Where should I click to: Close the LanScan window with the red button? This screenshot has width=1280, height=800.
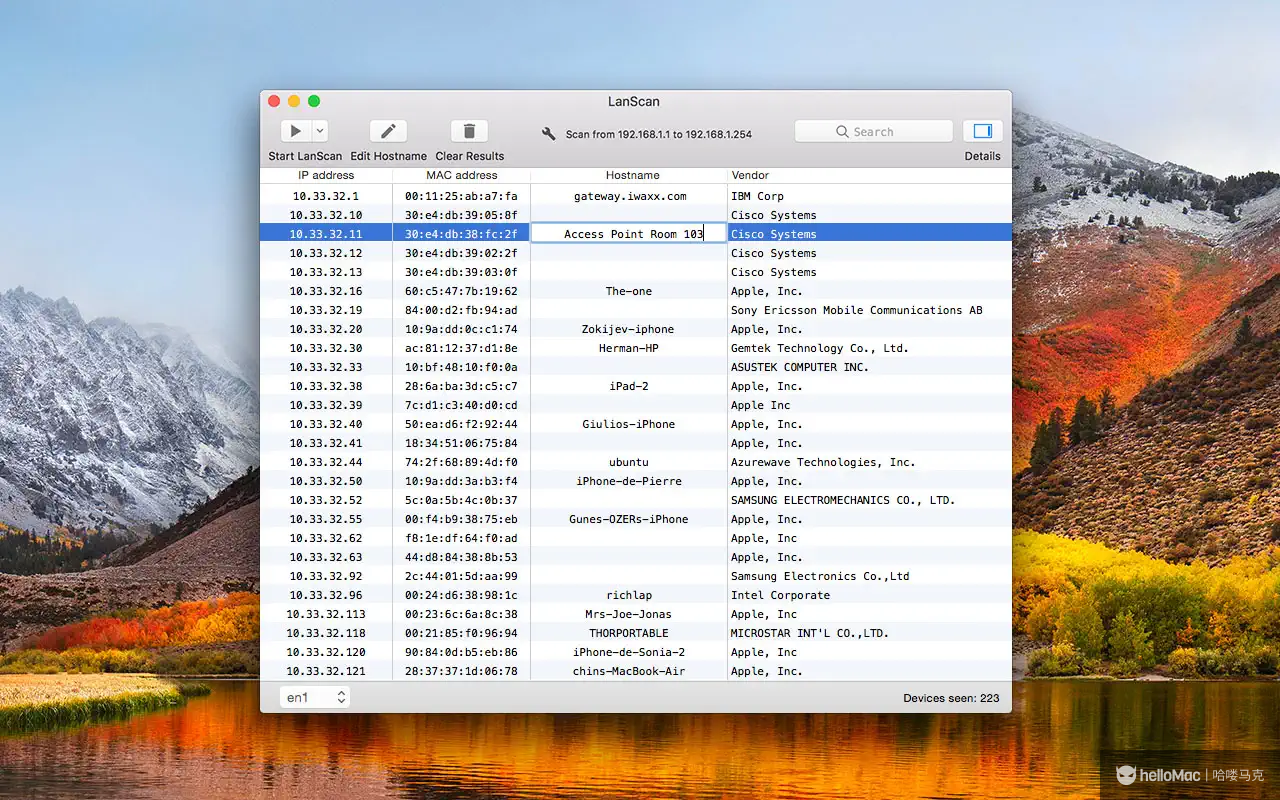(x=274, y=101)
